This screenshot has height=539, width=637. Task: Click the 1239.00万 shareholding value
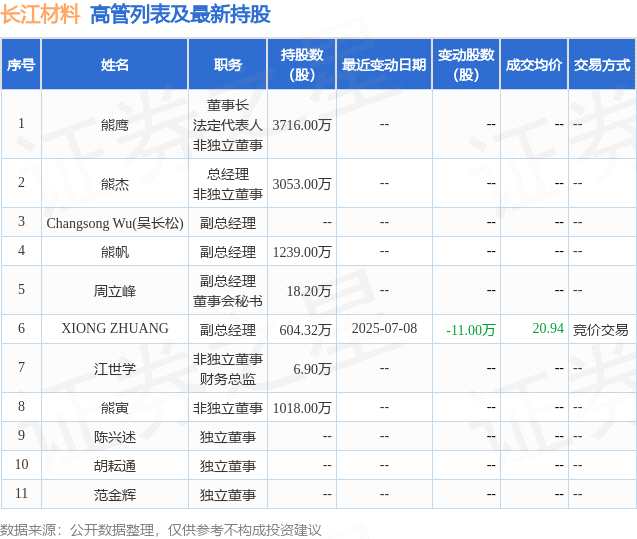click(302, 252)
